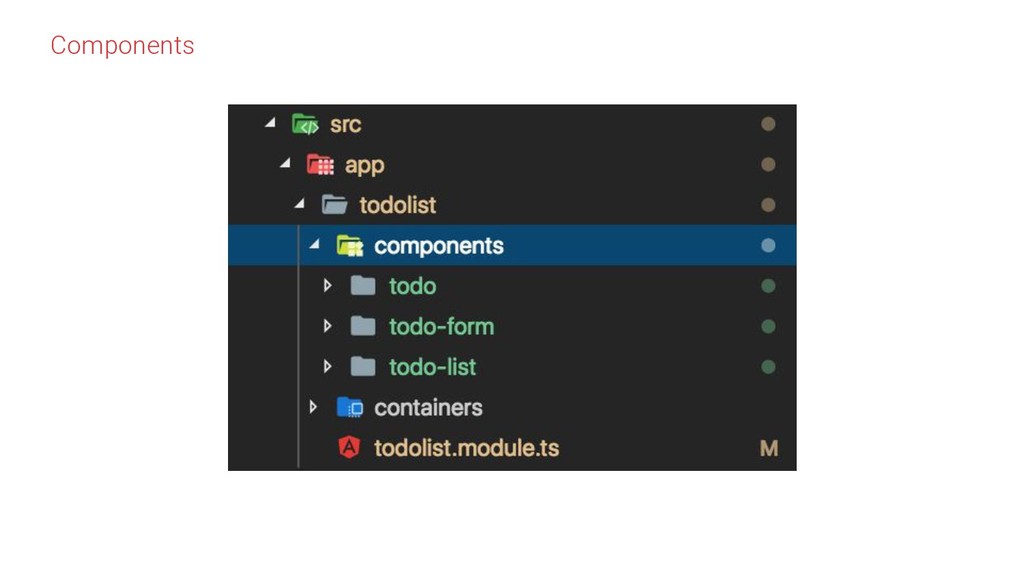Expand the todo folder arrow
The image size is (1024, 576).
coord(327,286)
